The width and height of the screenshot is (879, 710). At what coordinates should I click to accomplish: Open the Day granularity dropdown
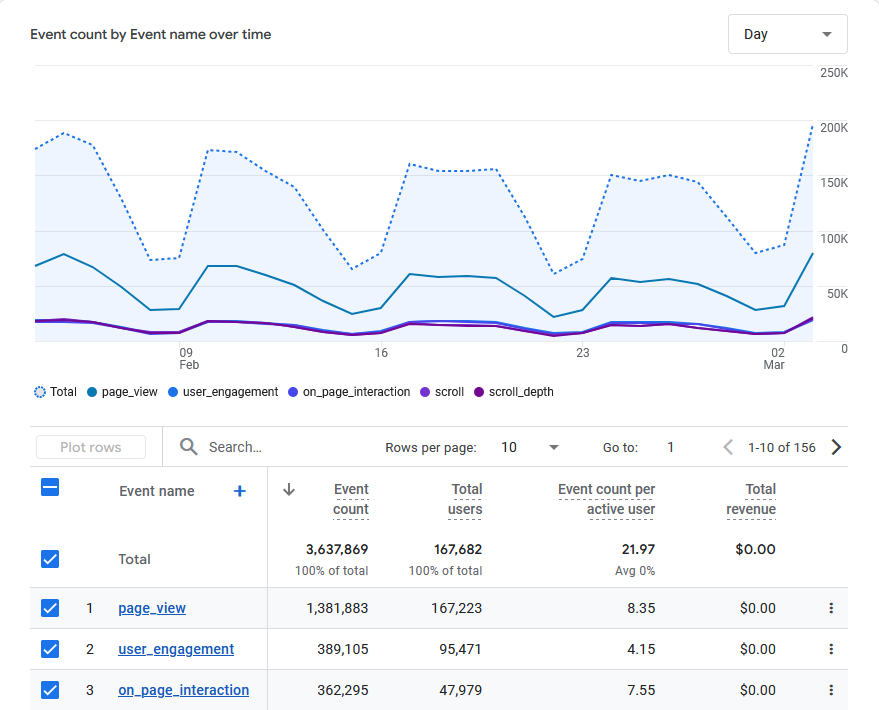pyautogui.click(x=787, y=34)
